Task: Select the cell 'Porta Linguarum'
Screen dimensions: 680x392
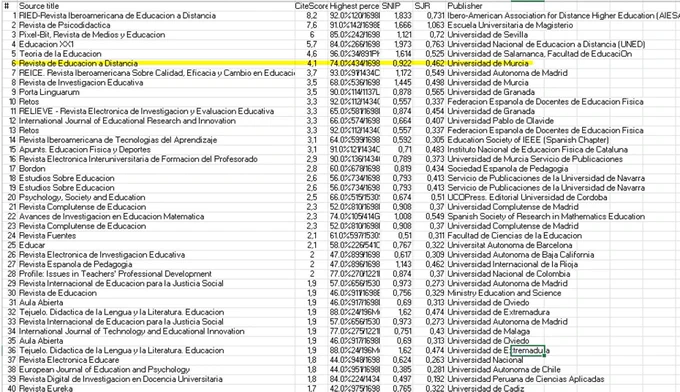Action: point(49,92)
